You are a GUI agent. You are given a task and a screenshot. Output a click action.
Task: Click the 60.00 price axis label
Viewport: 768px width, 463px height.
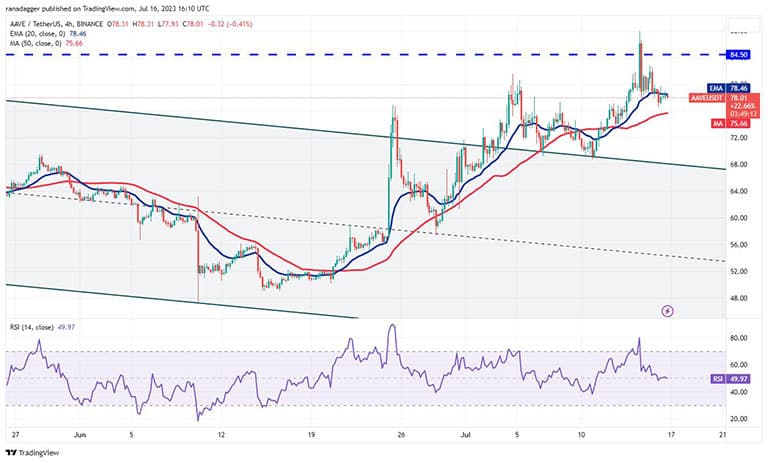738,218
